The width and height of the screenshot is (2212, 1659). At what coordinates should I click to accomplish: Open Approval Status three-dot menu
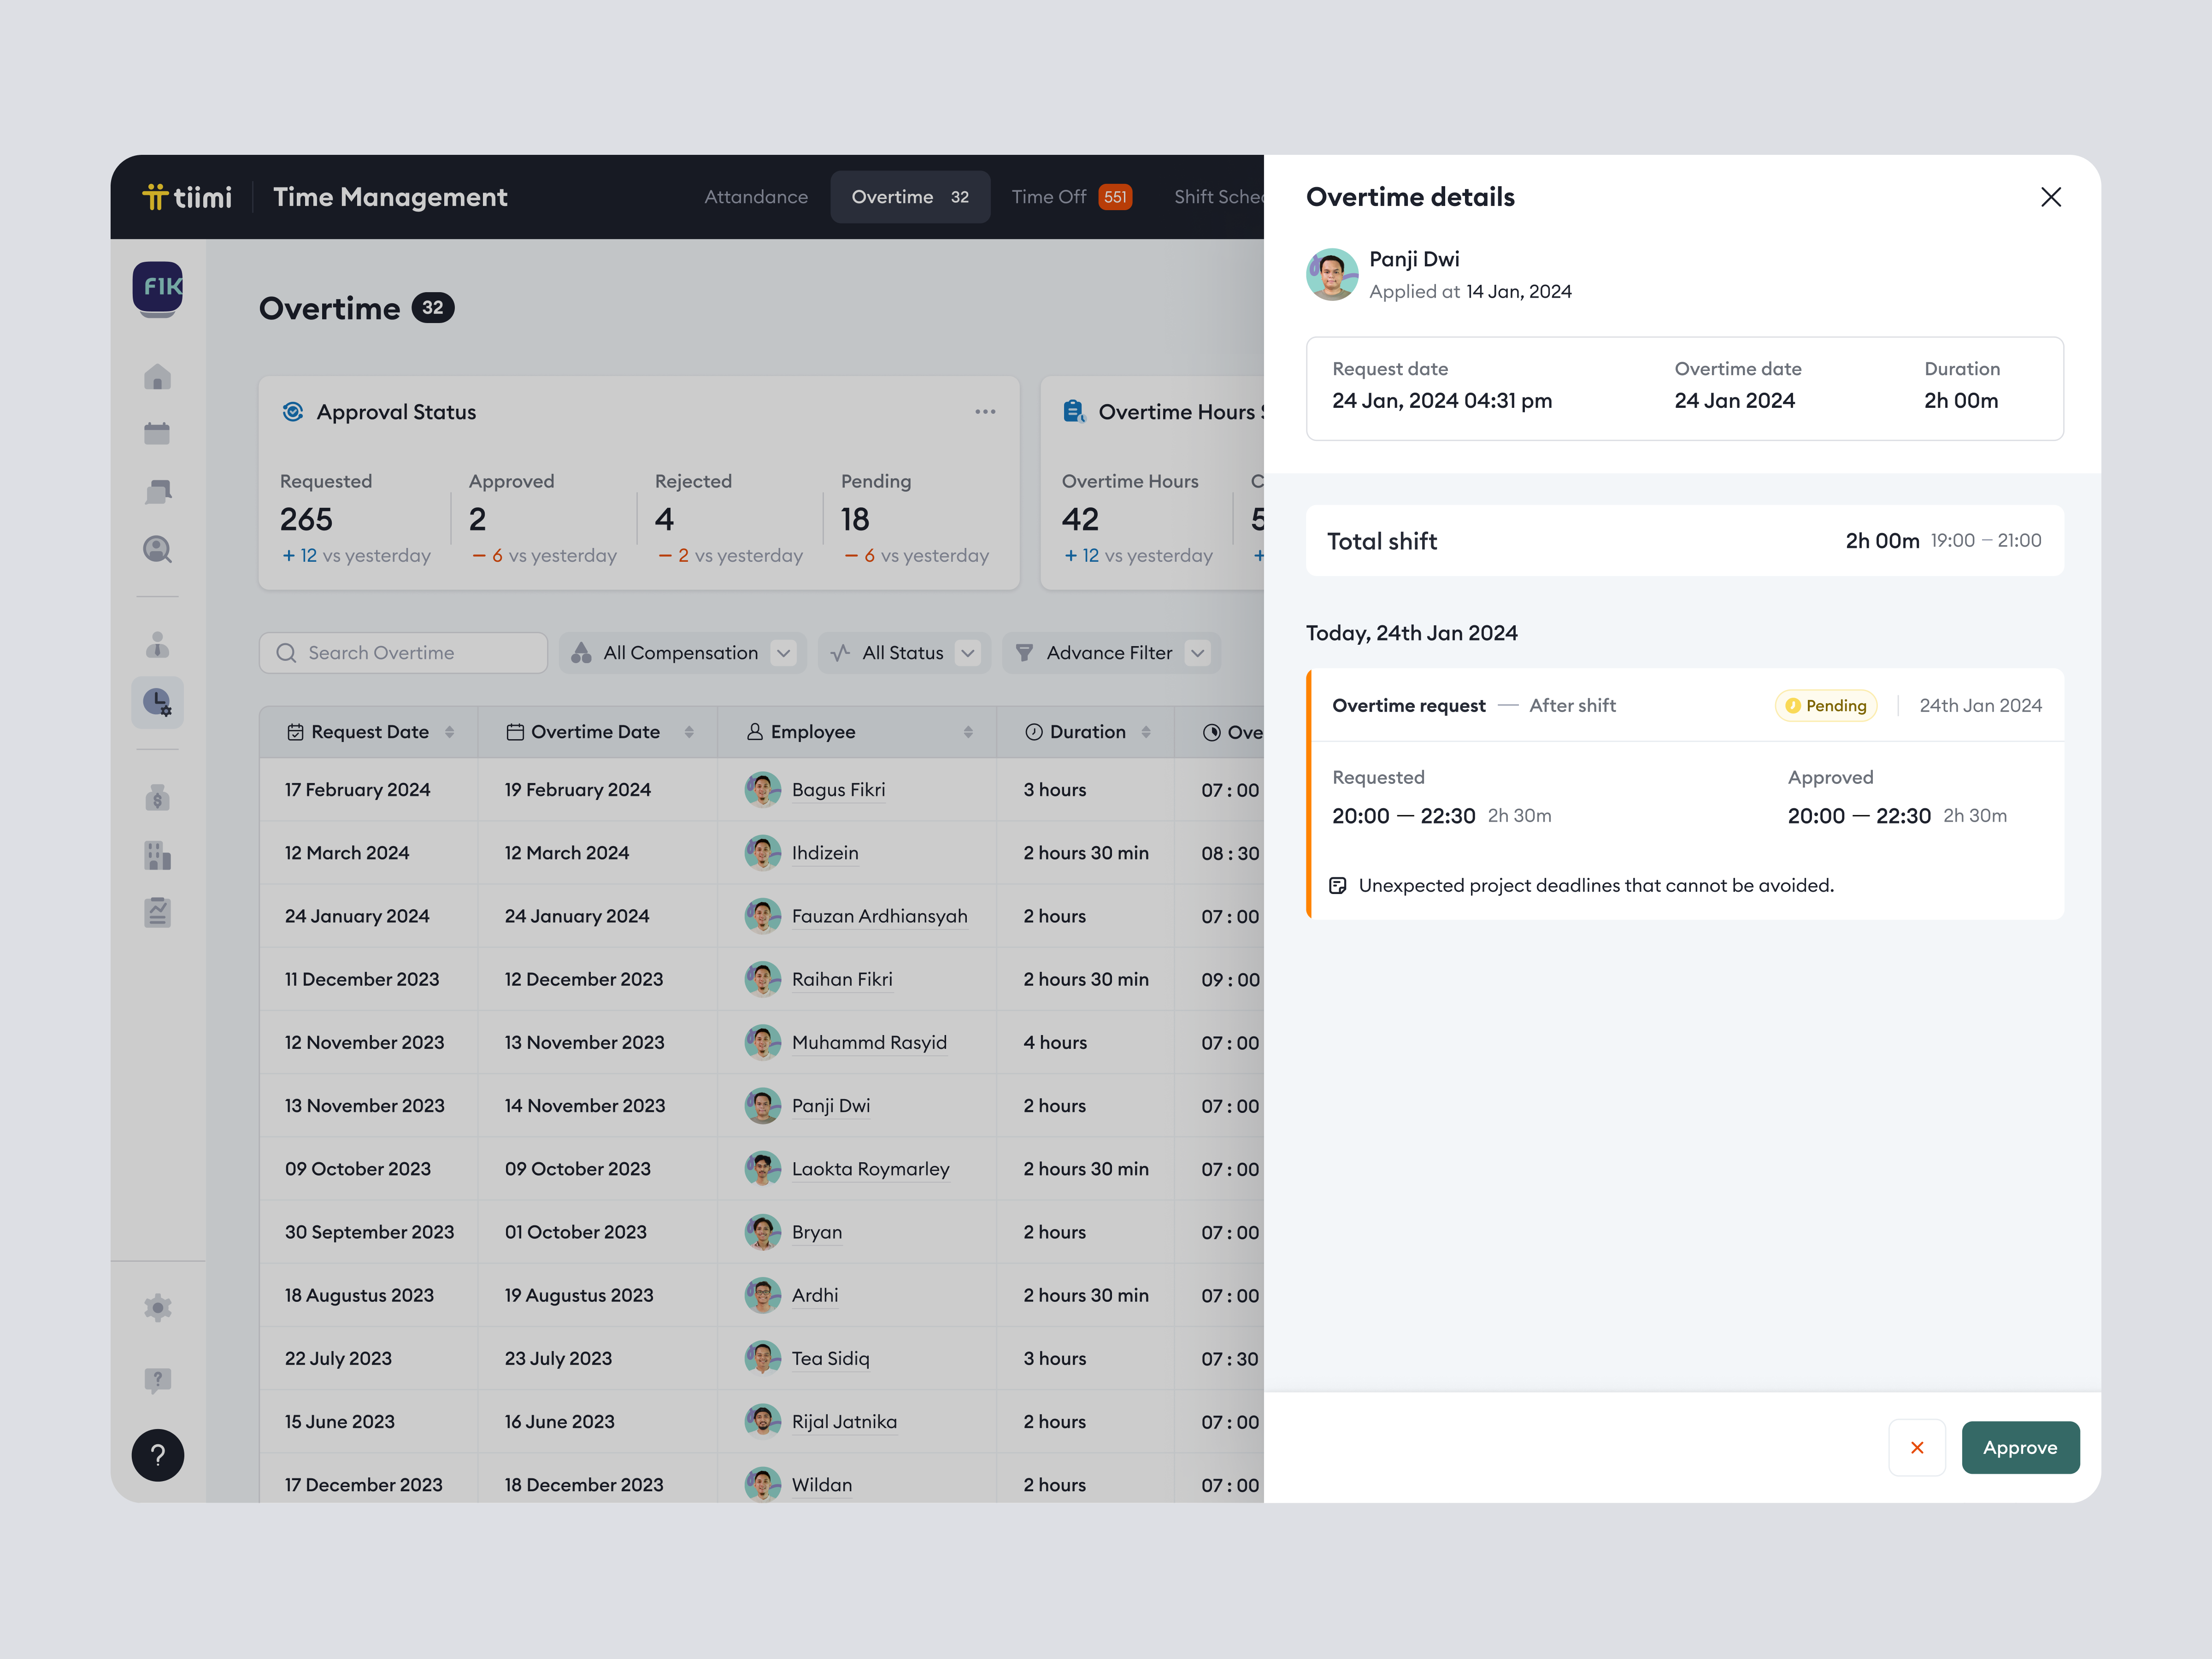985,412
